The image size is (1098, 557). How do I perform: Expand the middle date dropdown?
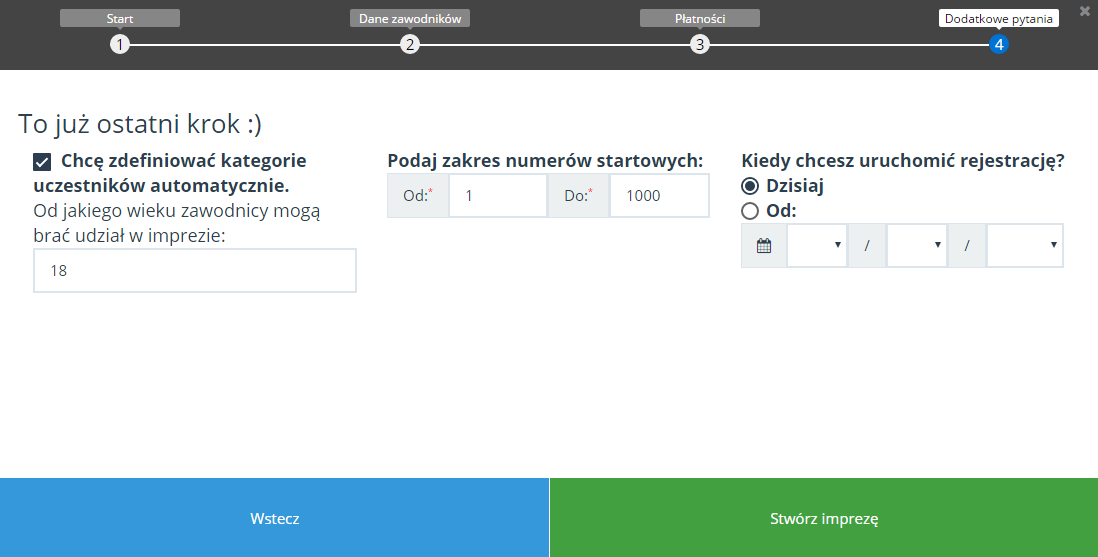917,246
